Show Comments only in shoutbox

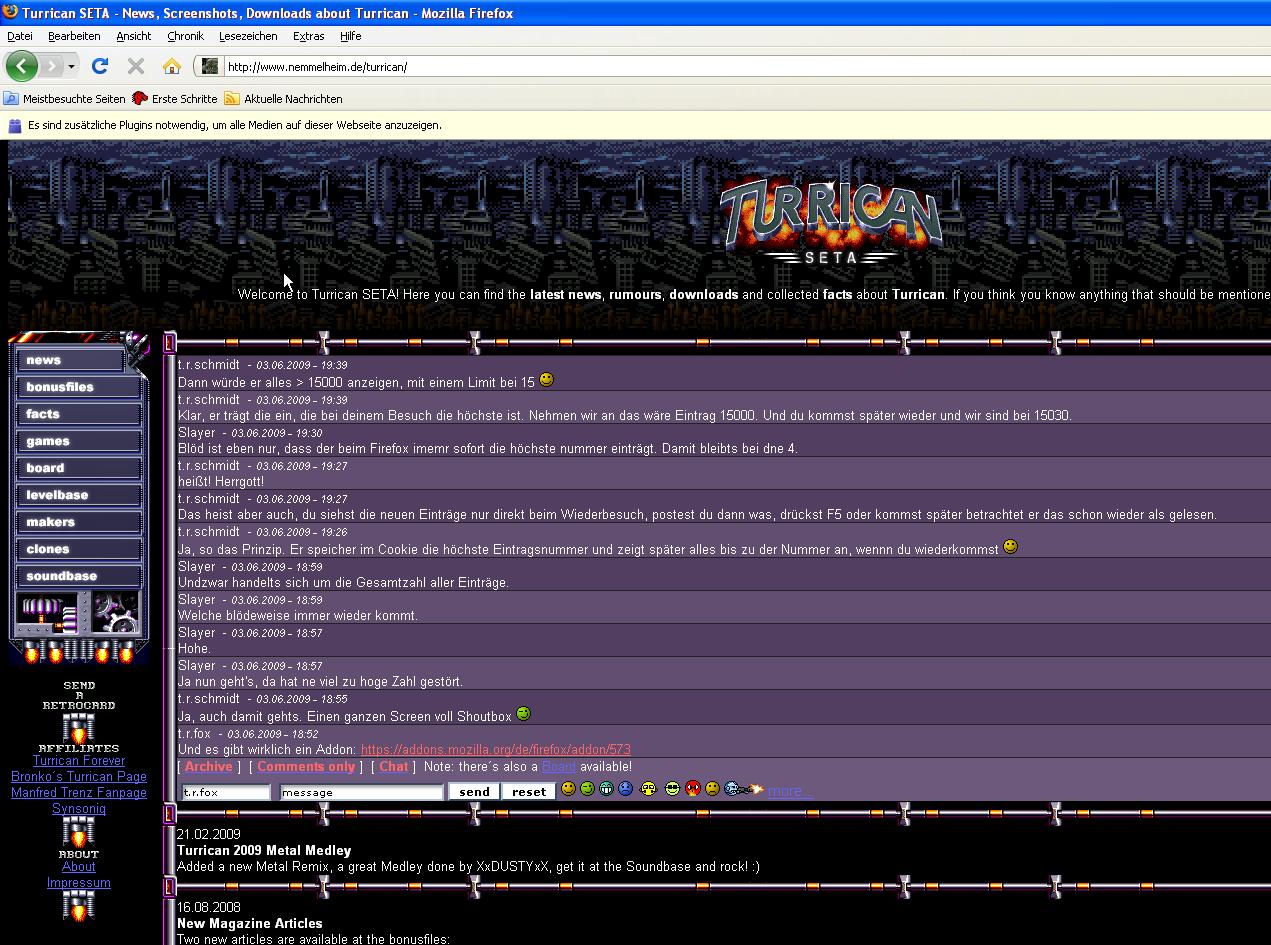(x=306, y=767)
